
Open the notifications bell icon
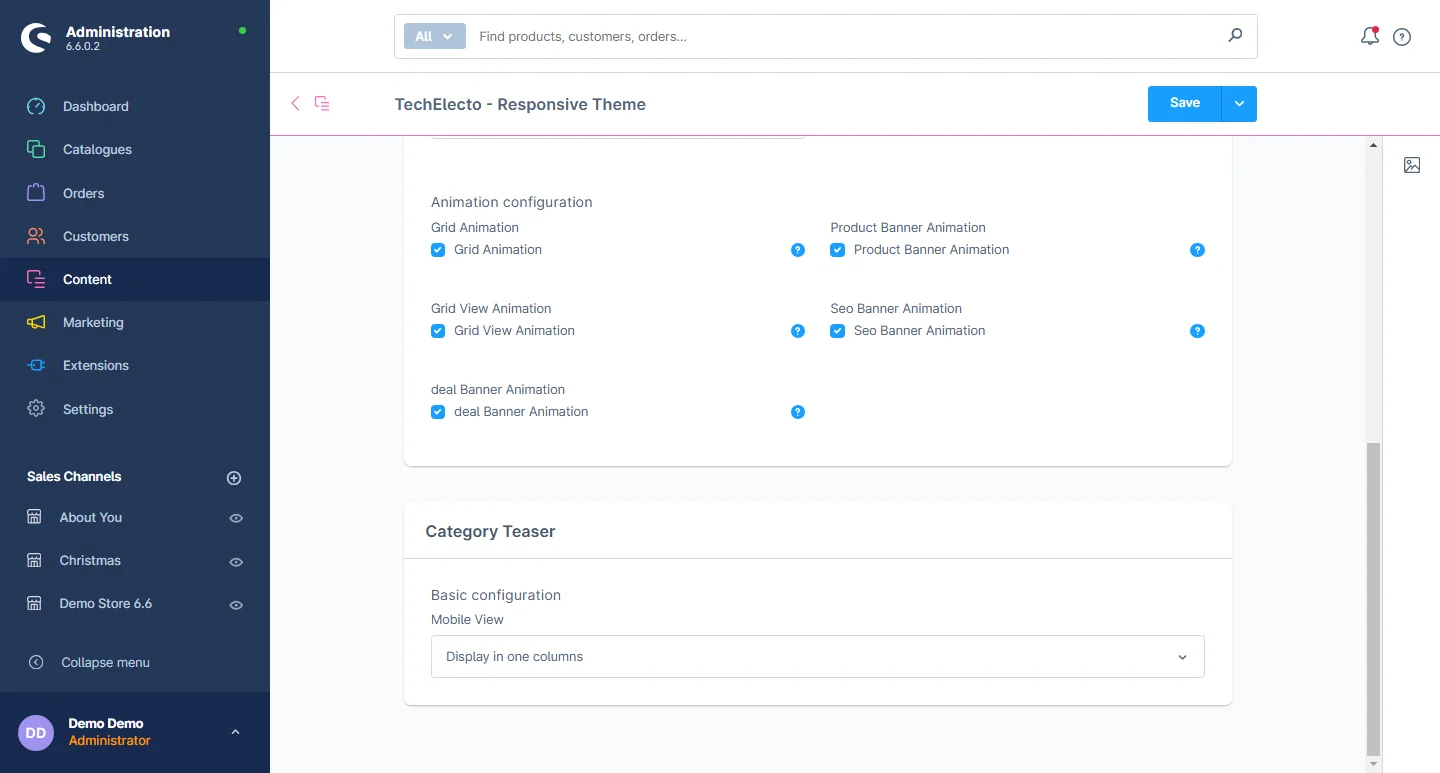[x=1369, y=37]
